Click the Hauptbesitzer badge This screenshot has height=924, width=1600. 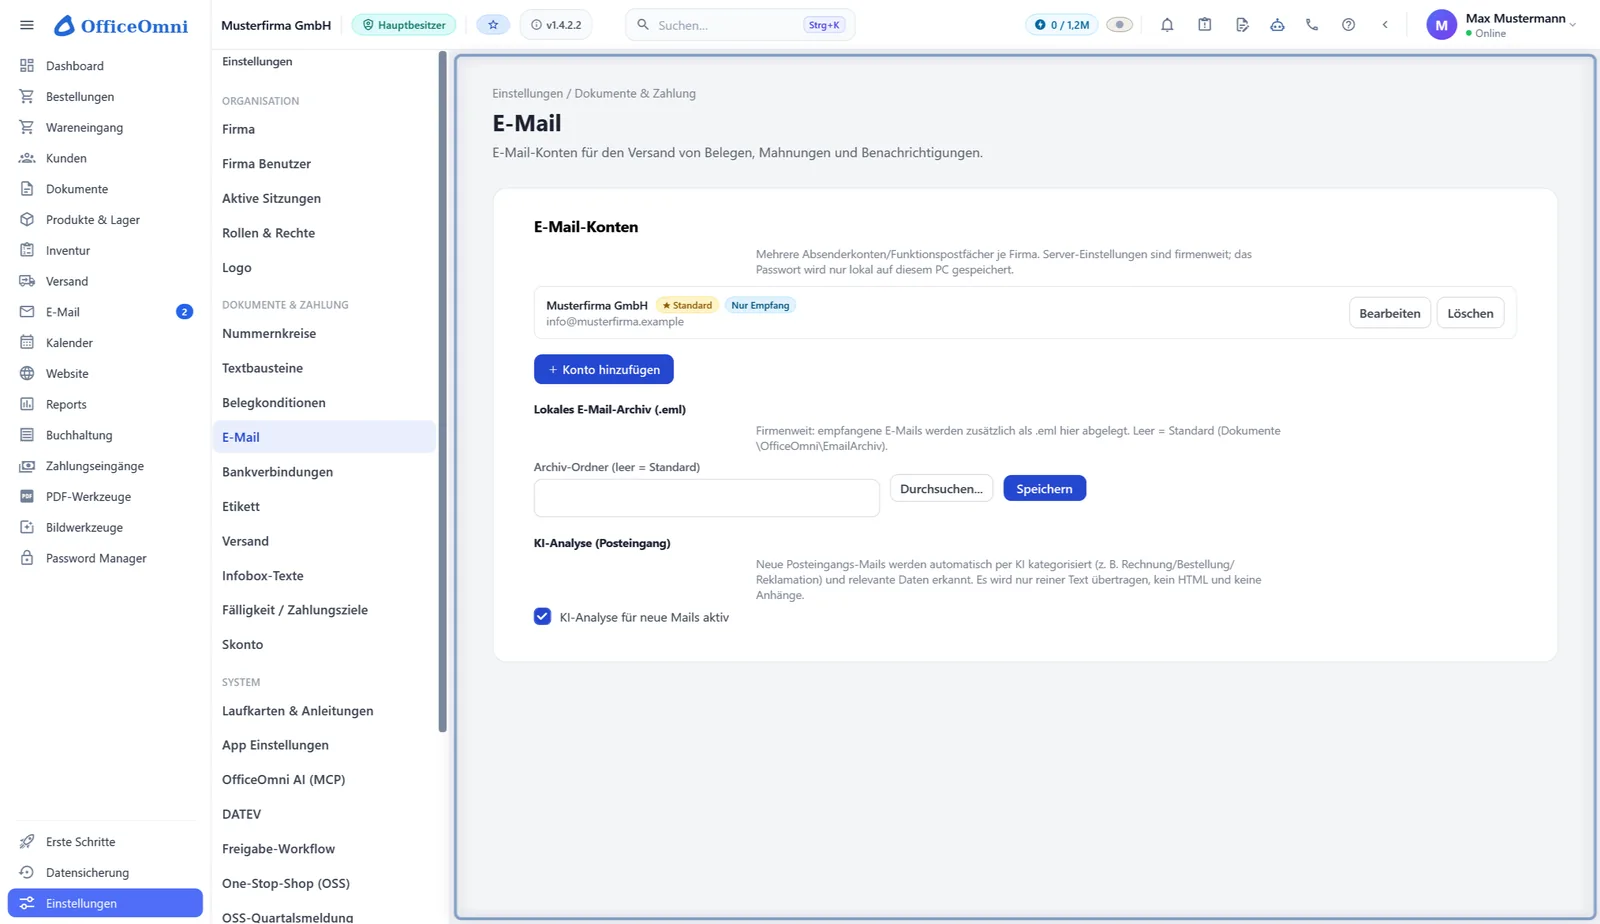(404, 25)
